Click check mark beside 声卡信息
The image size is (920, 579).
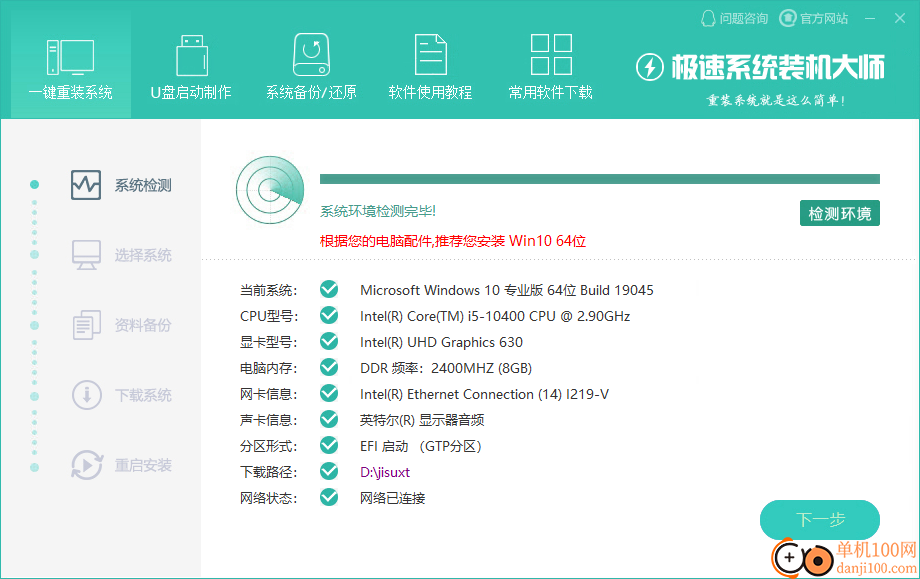tap(329, 419)
